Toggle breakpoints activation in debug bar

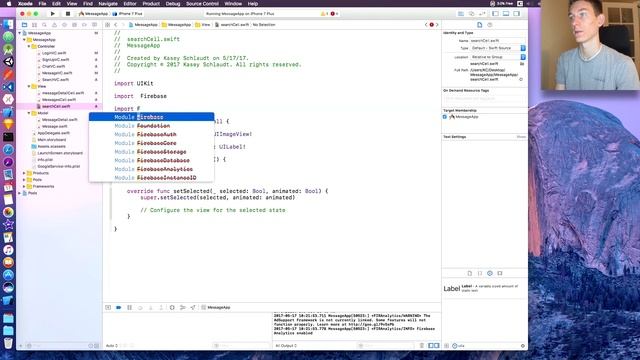[119, 307]
